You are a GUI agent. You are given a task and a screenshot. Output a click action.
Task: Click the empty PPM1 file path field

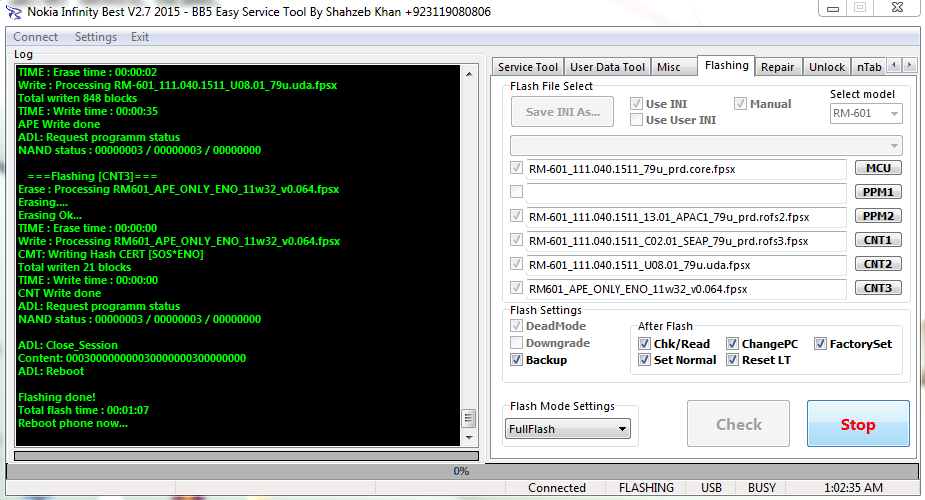pyautogui.click(x=685, y=193)
